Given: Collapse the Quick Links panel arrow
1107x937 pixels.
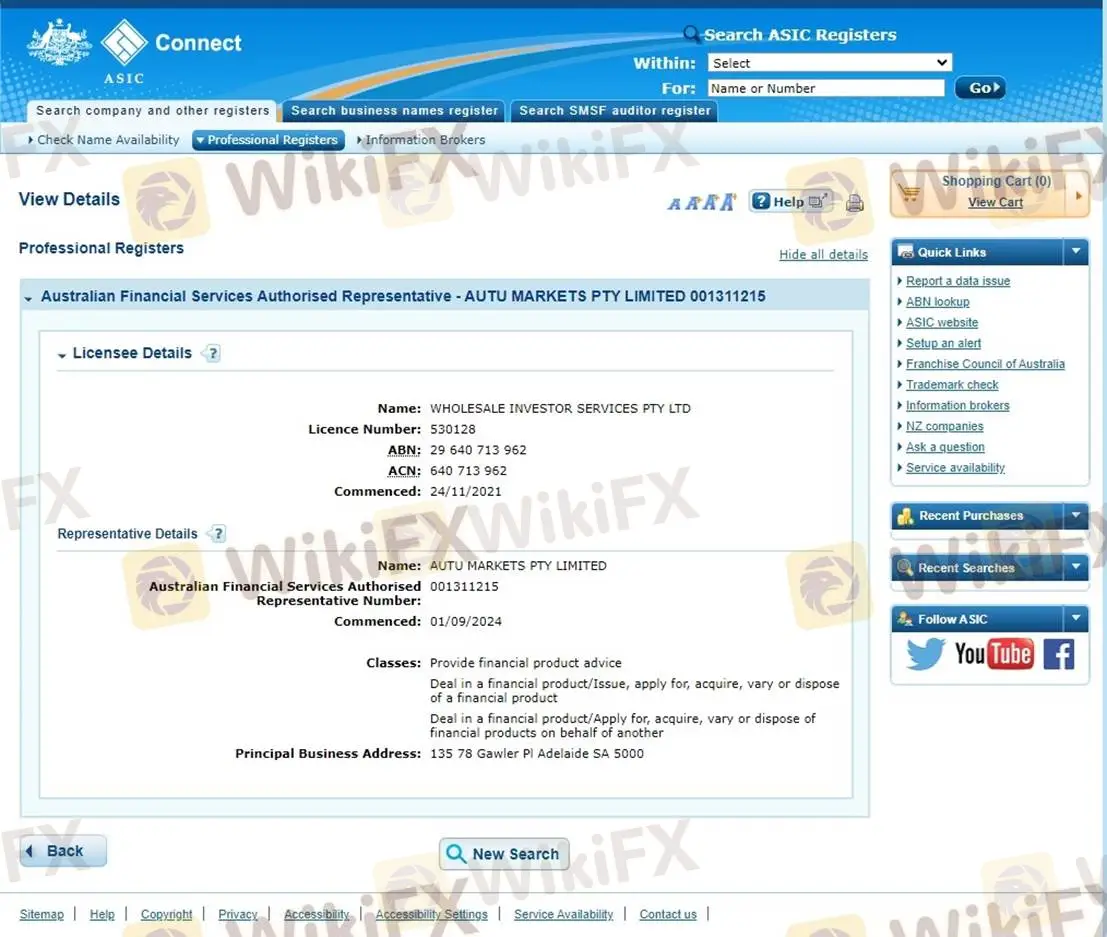Looking at the screenshot, I should [x=1076, y=251].
